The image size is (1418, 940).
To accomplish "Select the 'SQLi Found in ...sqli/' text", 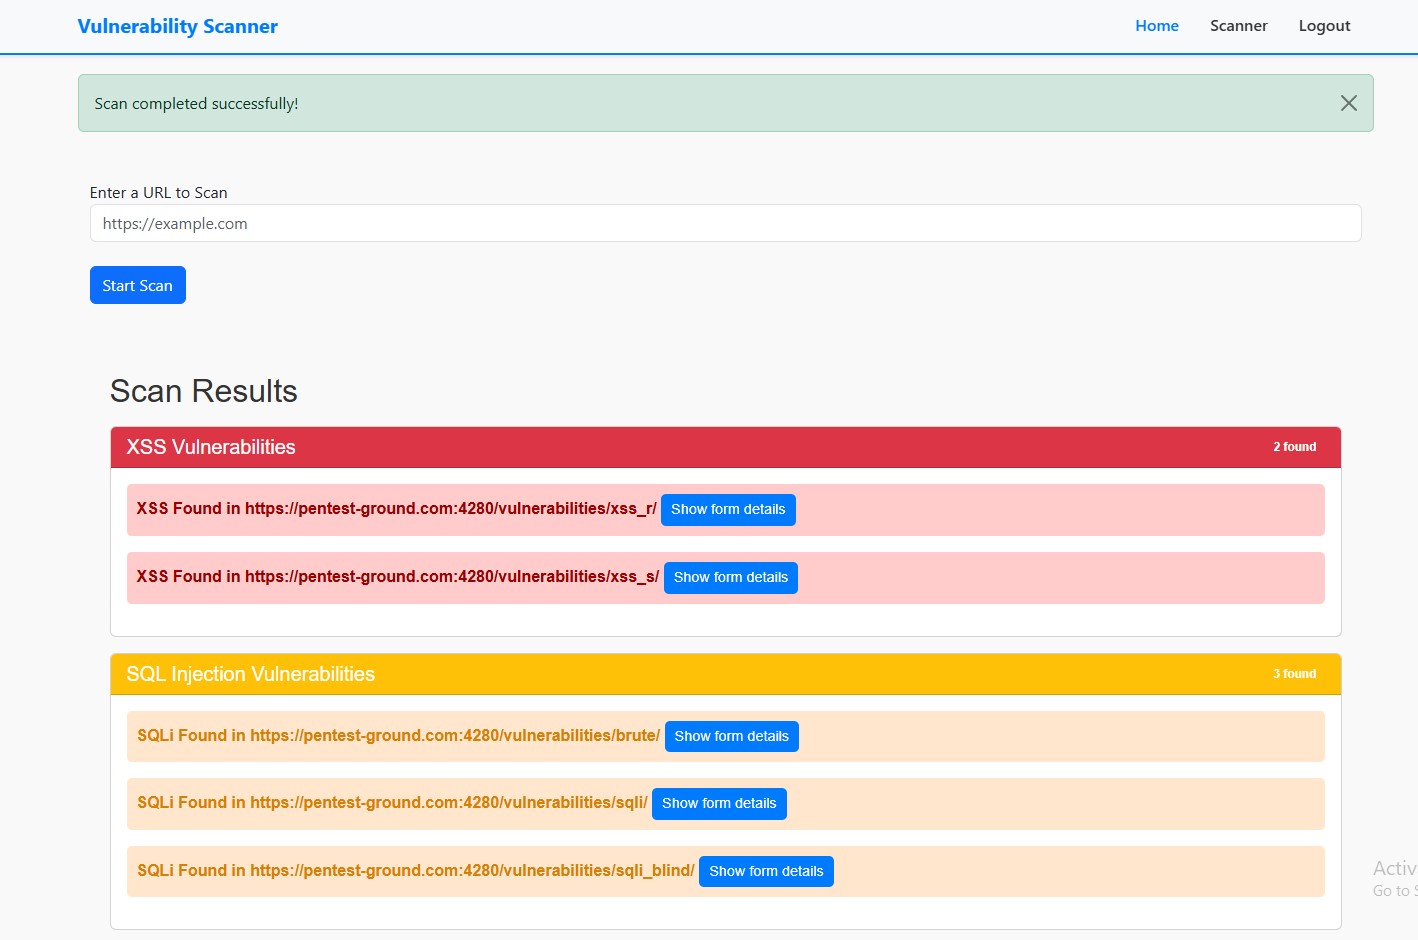I will [x=392, y=803].
